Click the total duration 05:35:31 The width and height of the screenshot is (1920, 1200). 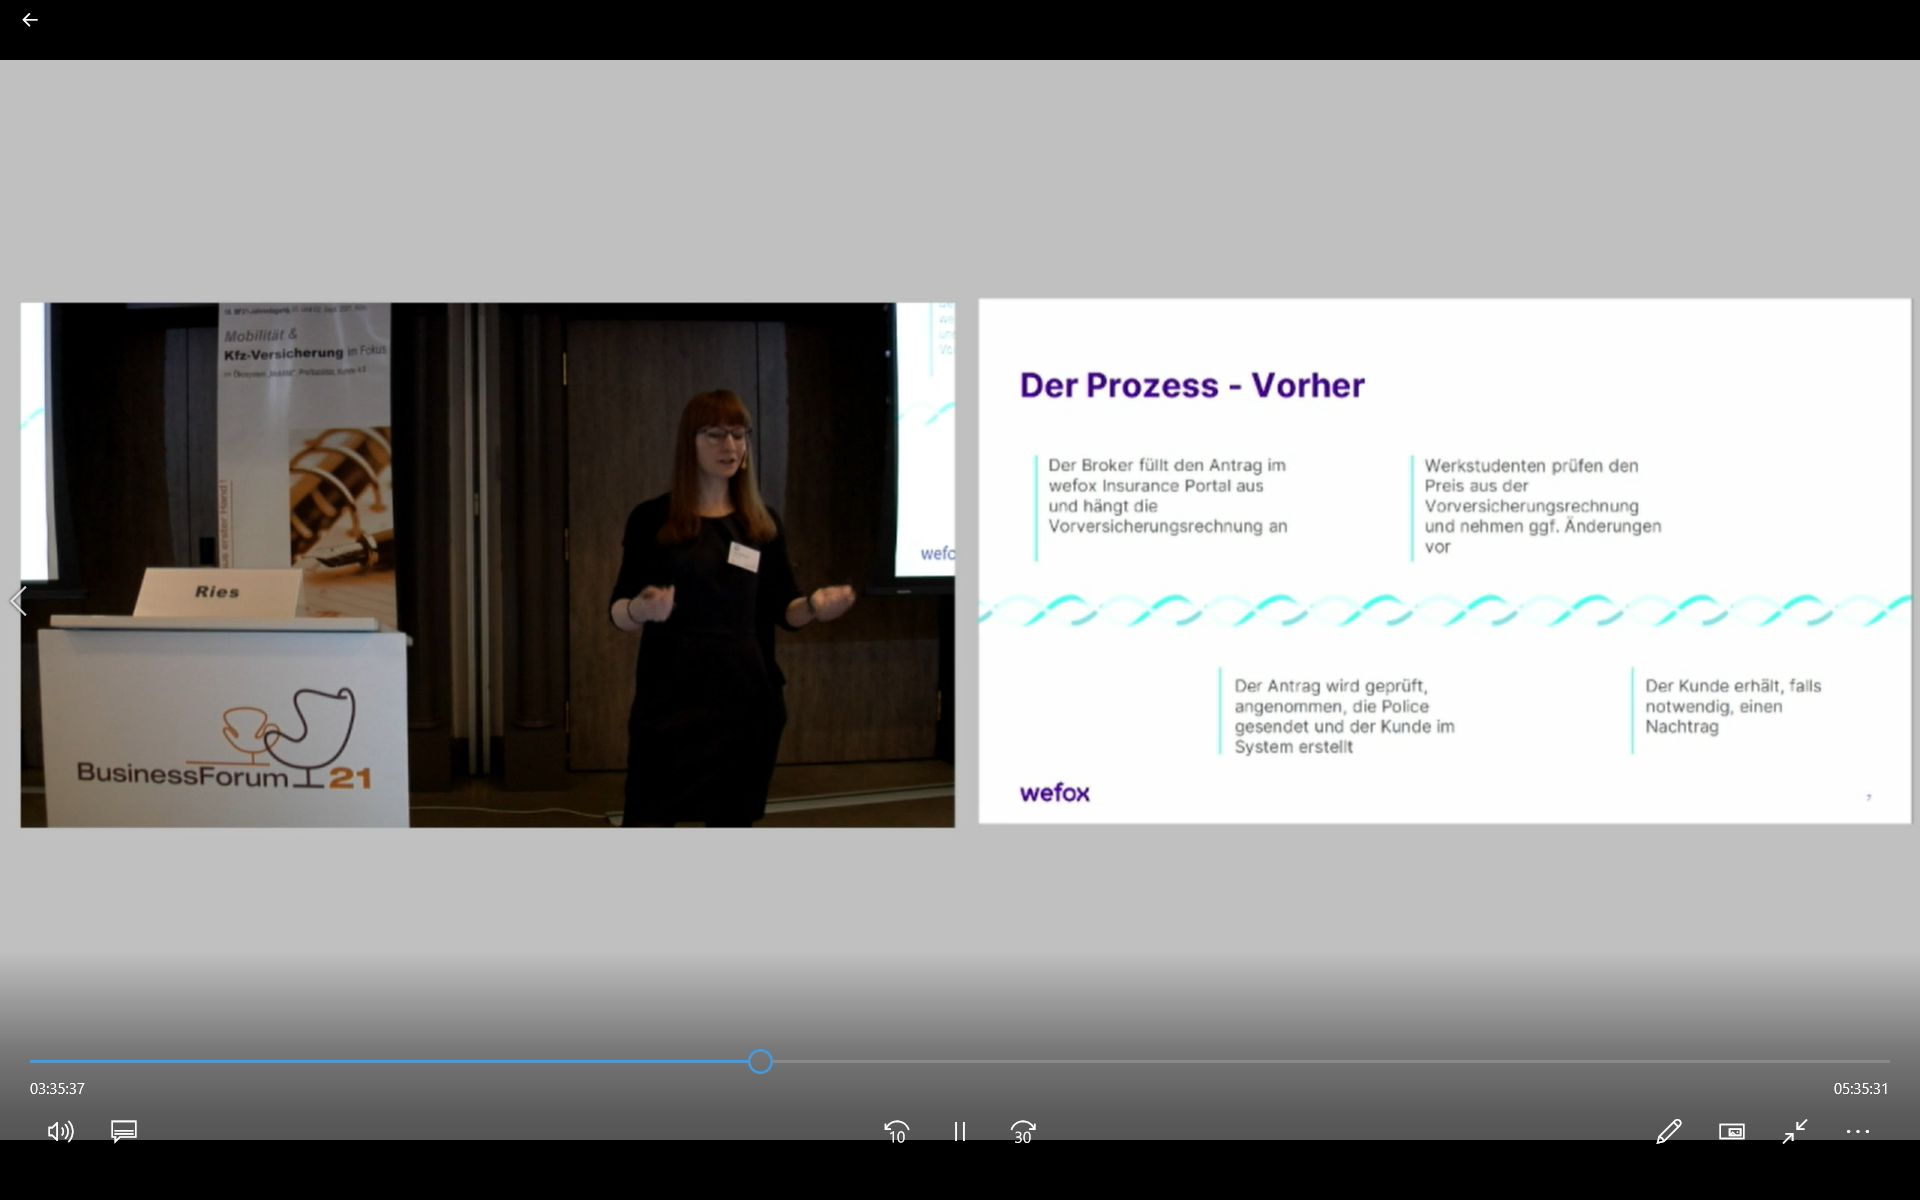click(x=1861, y=1088)
